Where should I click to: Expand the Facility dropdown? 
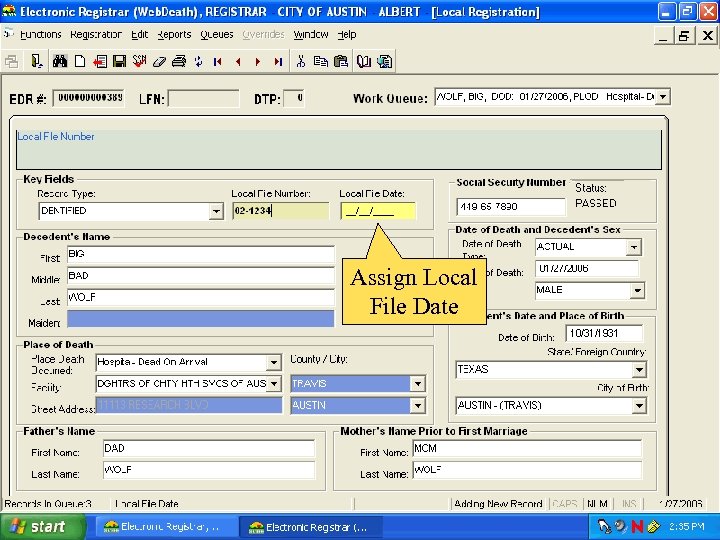[274, 383]
